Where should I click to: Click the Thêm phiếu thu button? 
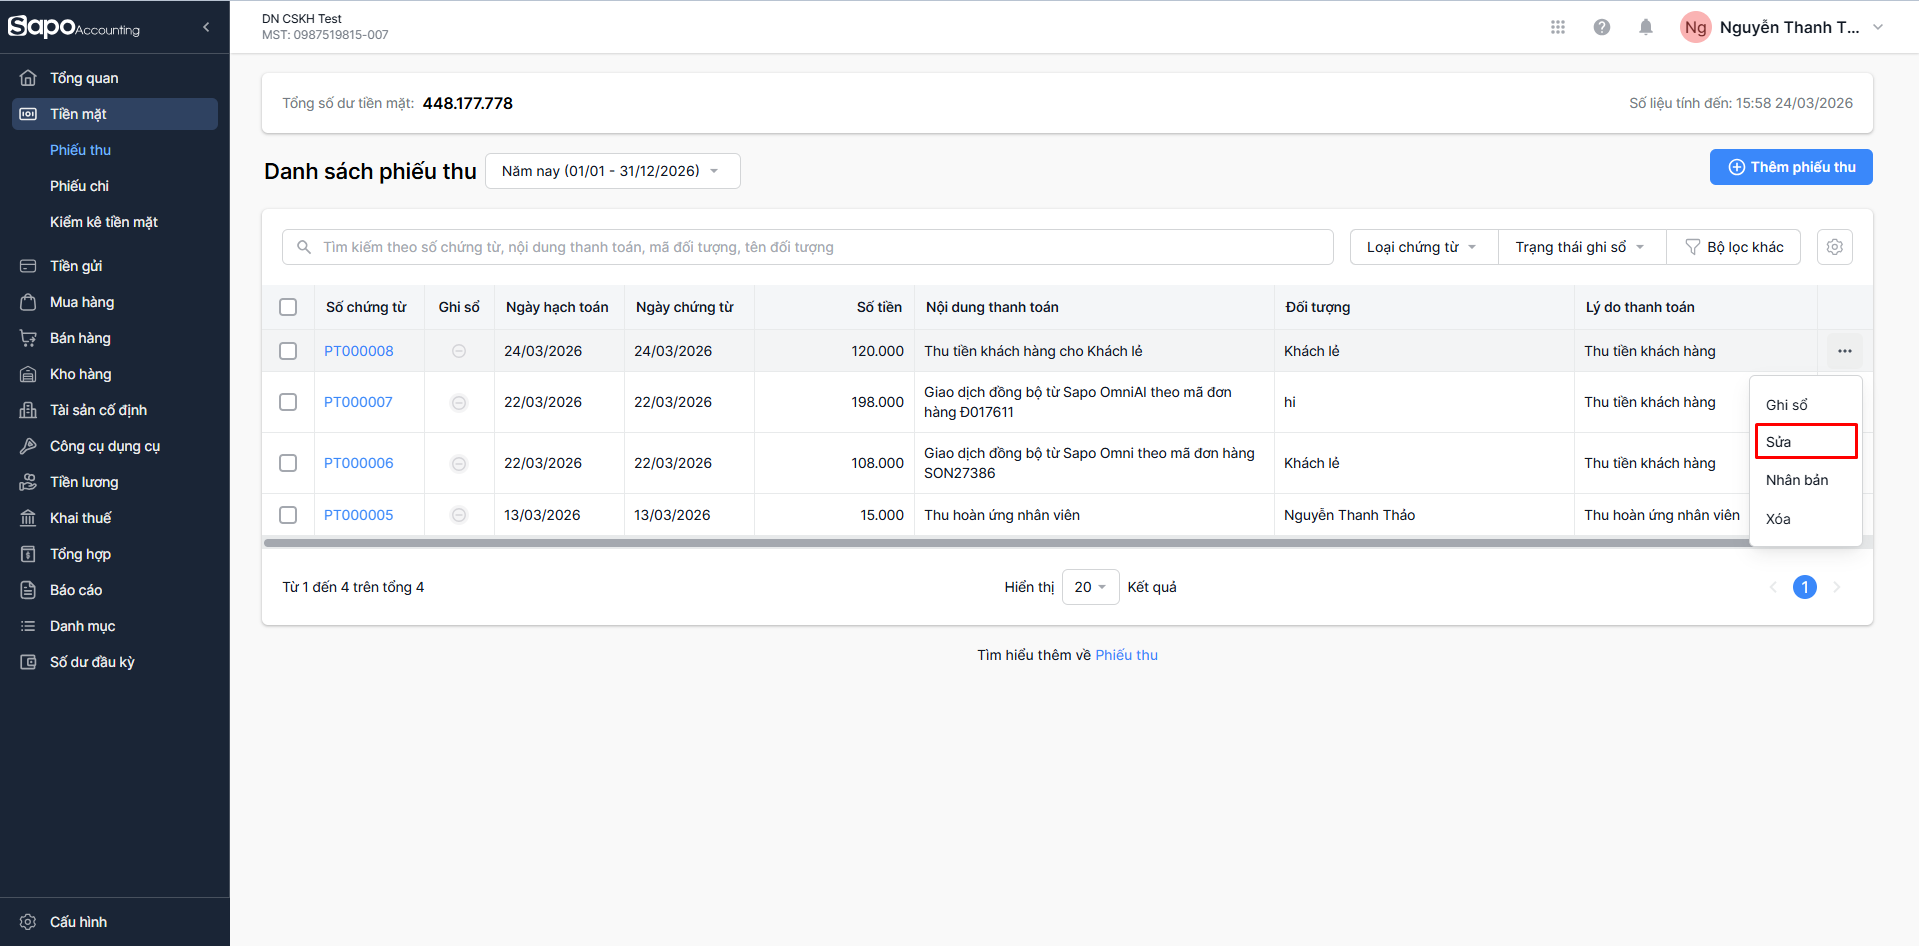point(1790,167)
